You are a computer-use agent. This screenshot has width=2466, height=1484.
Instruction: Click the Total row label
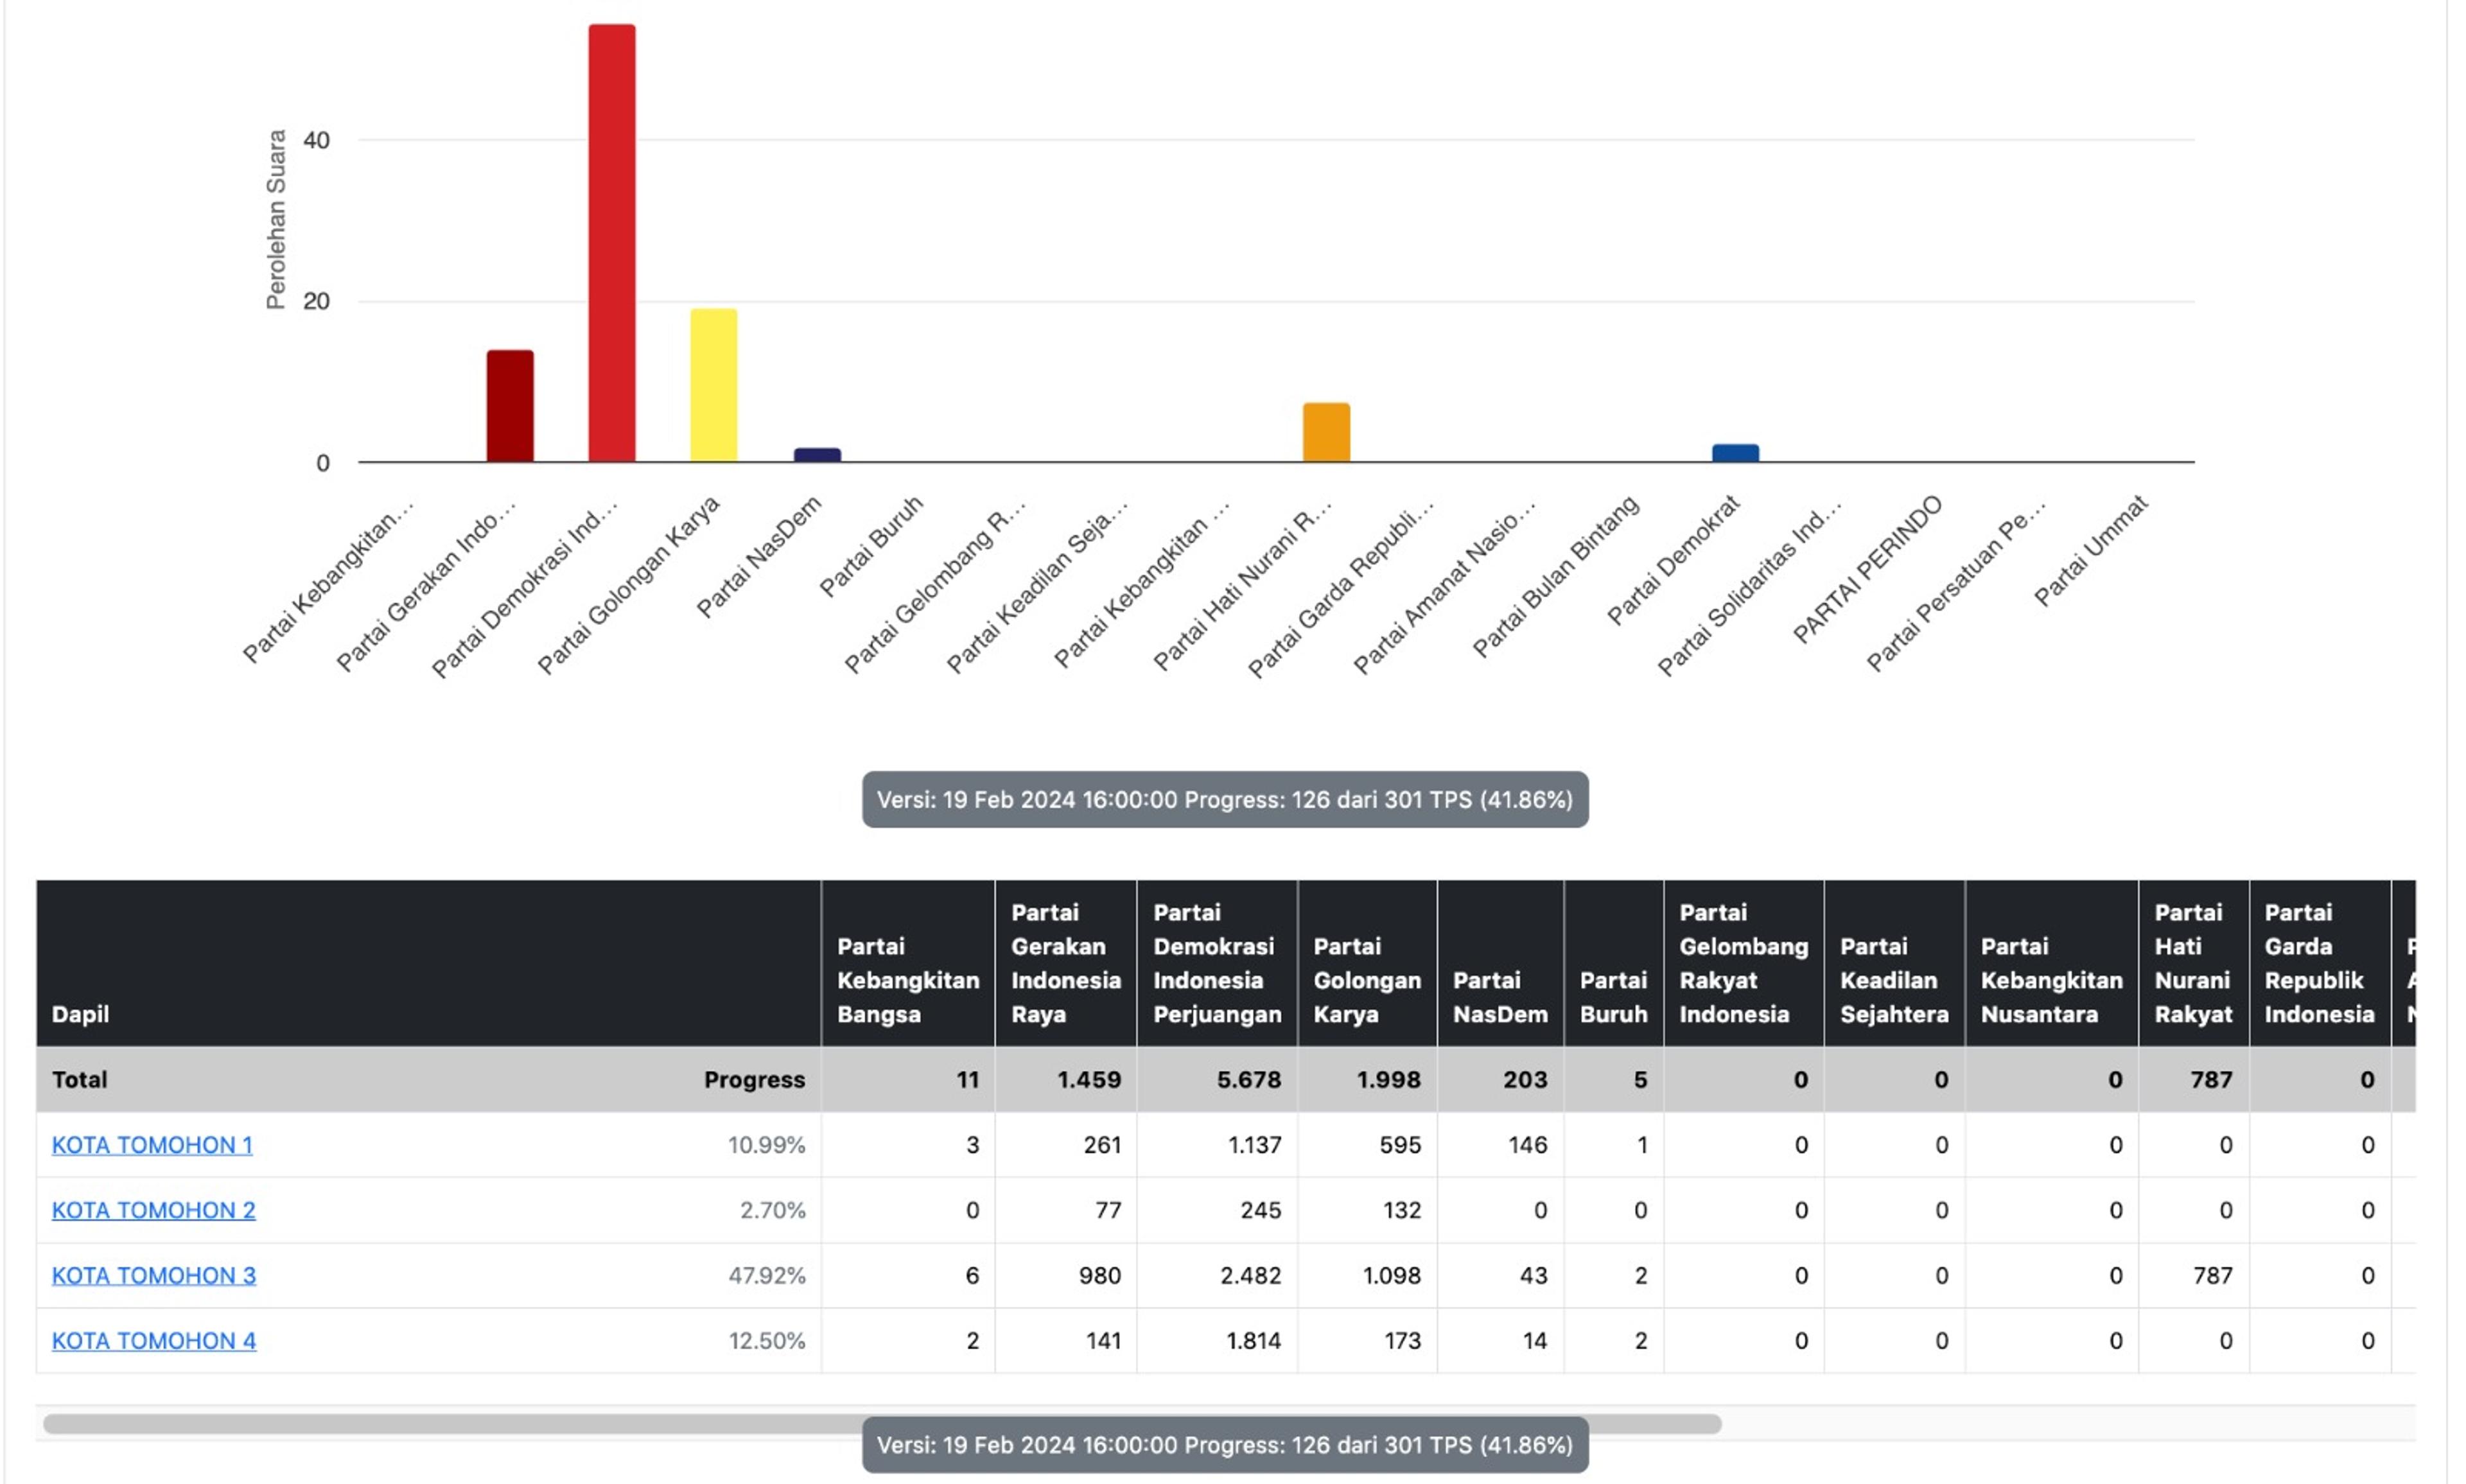79,1080
